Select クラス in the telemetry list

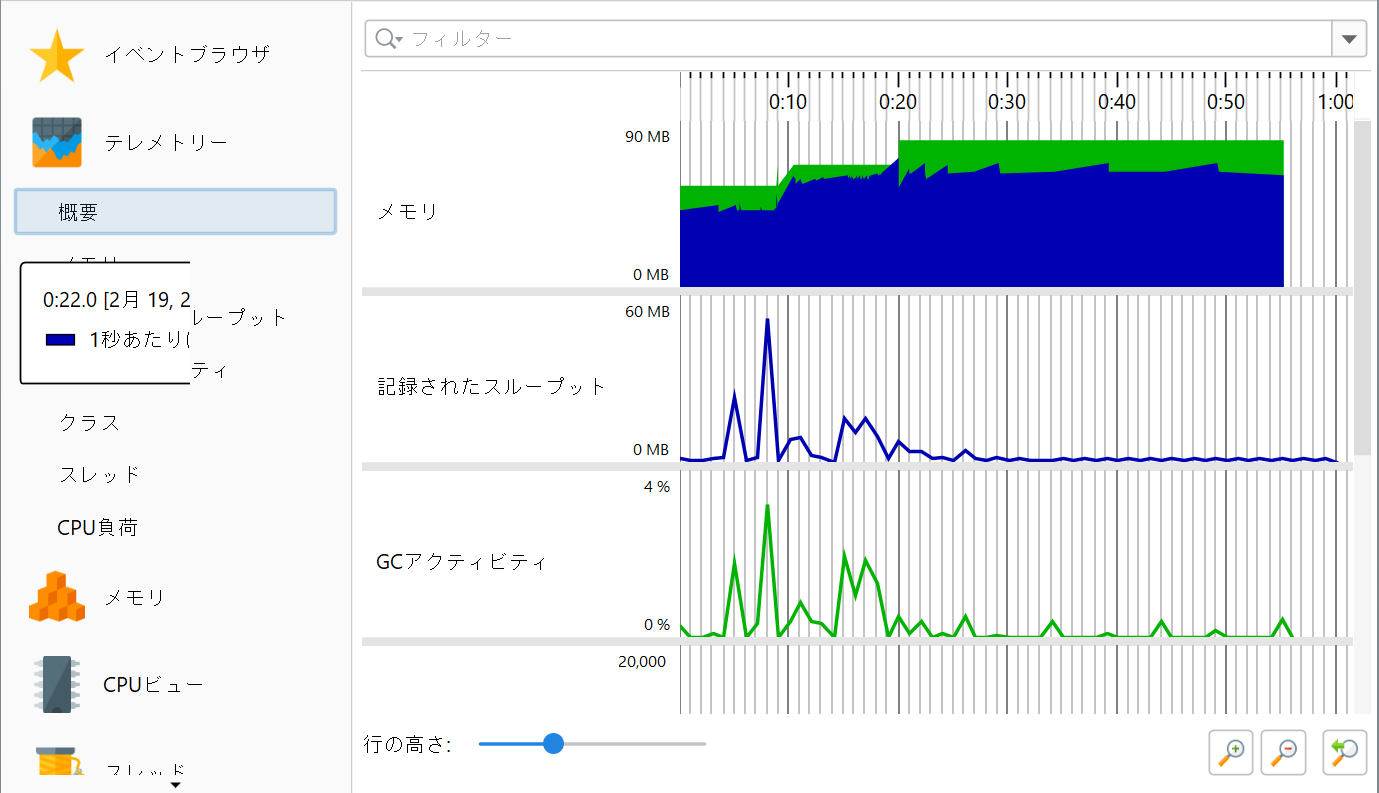[x=89, y=423]
